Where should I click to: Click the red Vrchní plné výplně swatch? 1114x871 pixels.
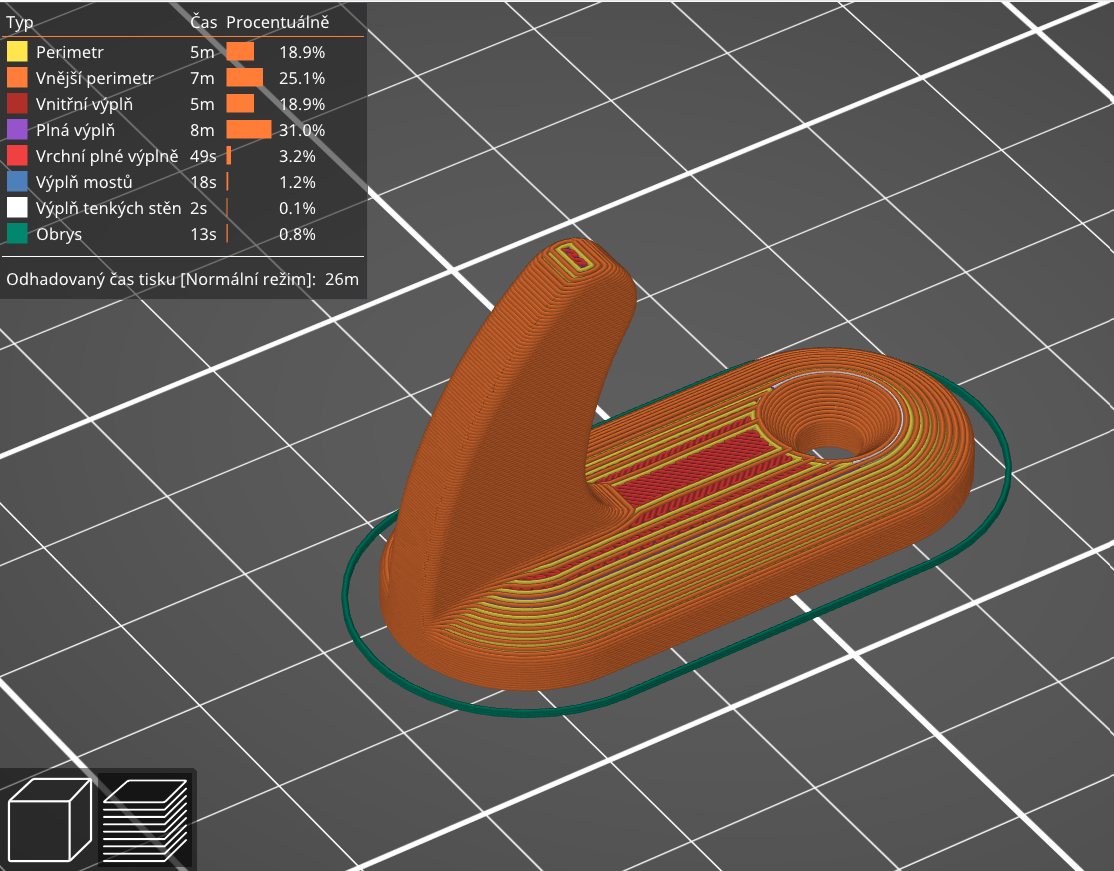click(x=17, y=156)
